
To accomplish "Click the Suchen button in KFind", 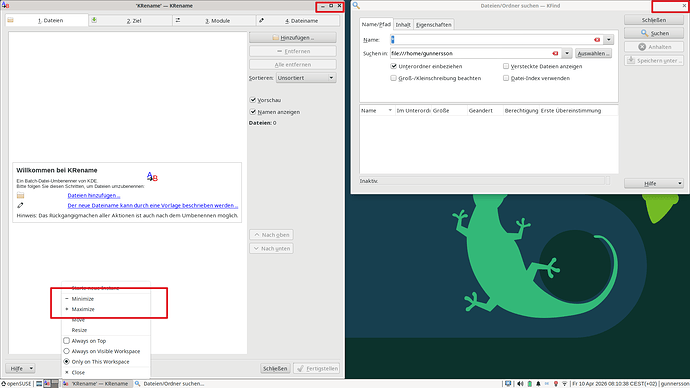I will click(653, 33).
